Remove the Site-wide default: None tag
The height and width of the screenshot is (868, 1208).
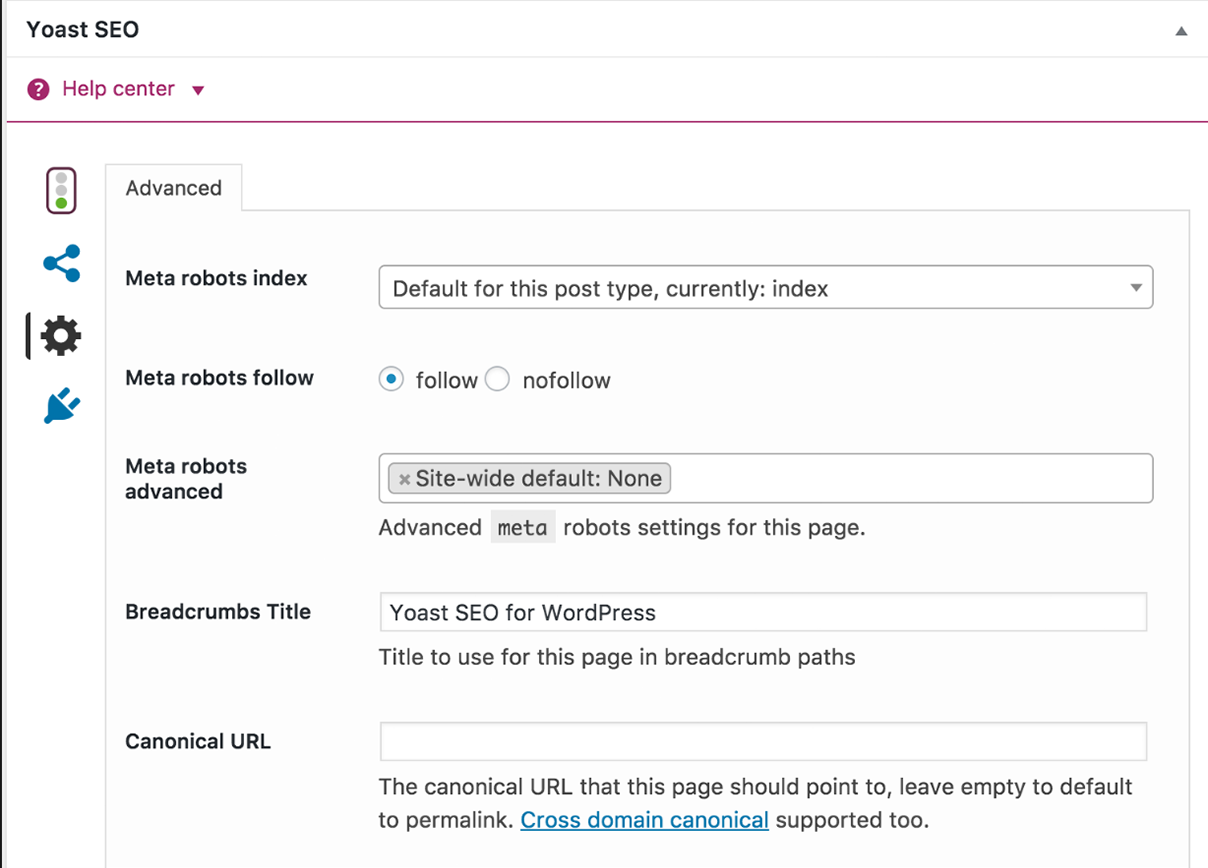404,480
